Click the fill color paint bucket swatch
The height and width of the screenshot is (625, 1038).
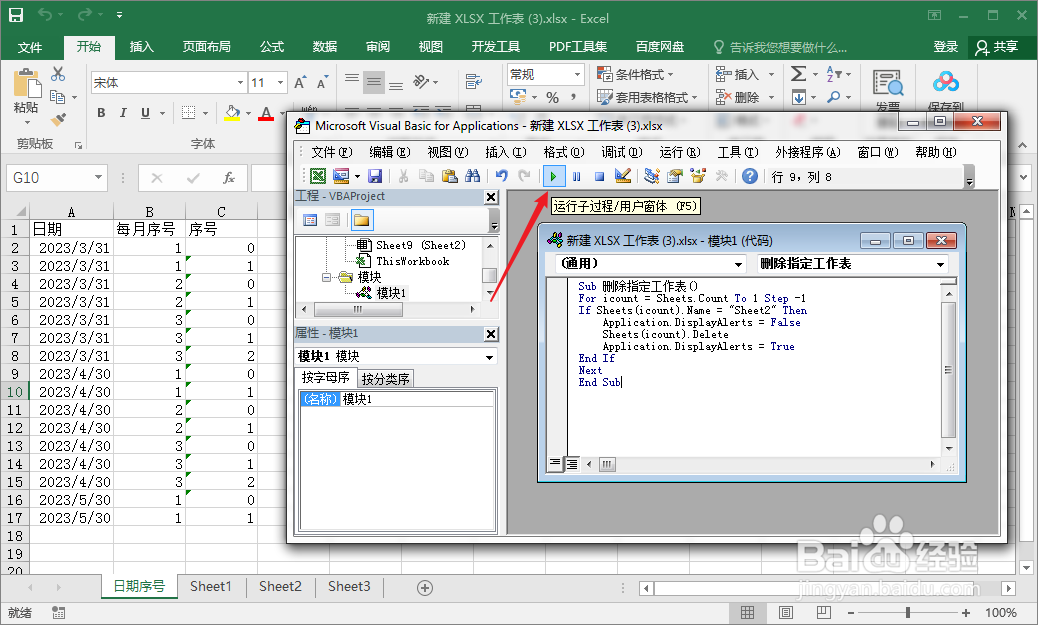point(232,113)
